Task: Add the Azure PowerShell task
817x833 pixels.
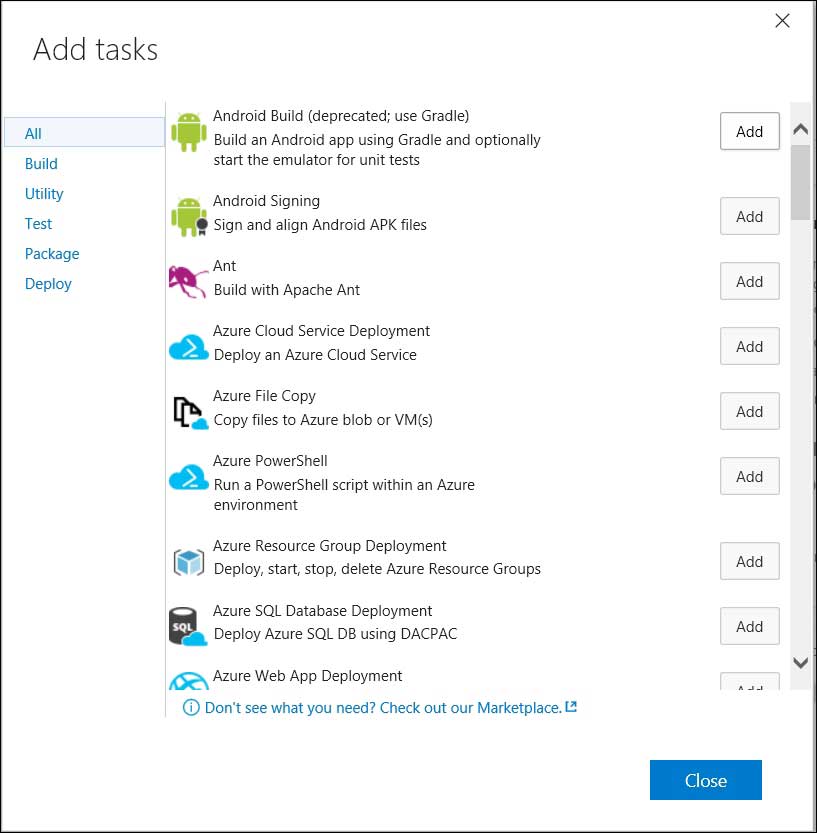Action: coord(749,476)
